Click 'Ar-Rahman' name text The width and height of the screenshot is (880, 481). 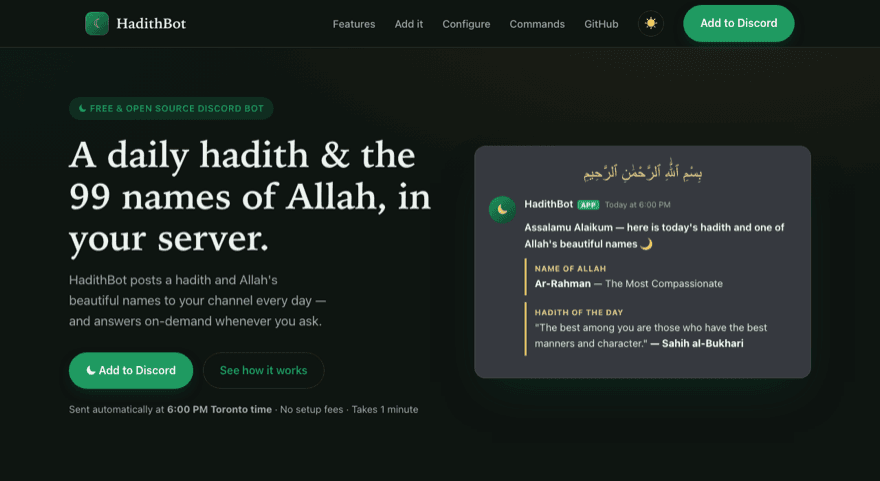click(562, 284)
